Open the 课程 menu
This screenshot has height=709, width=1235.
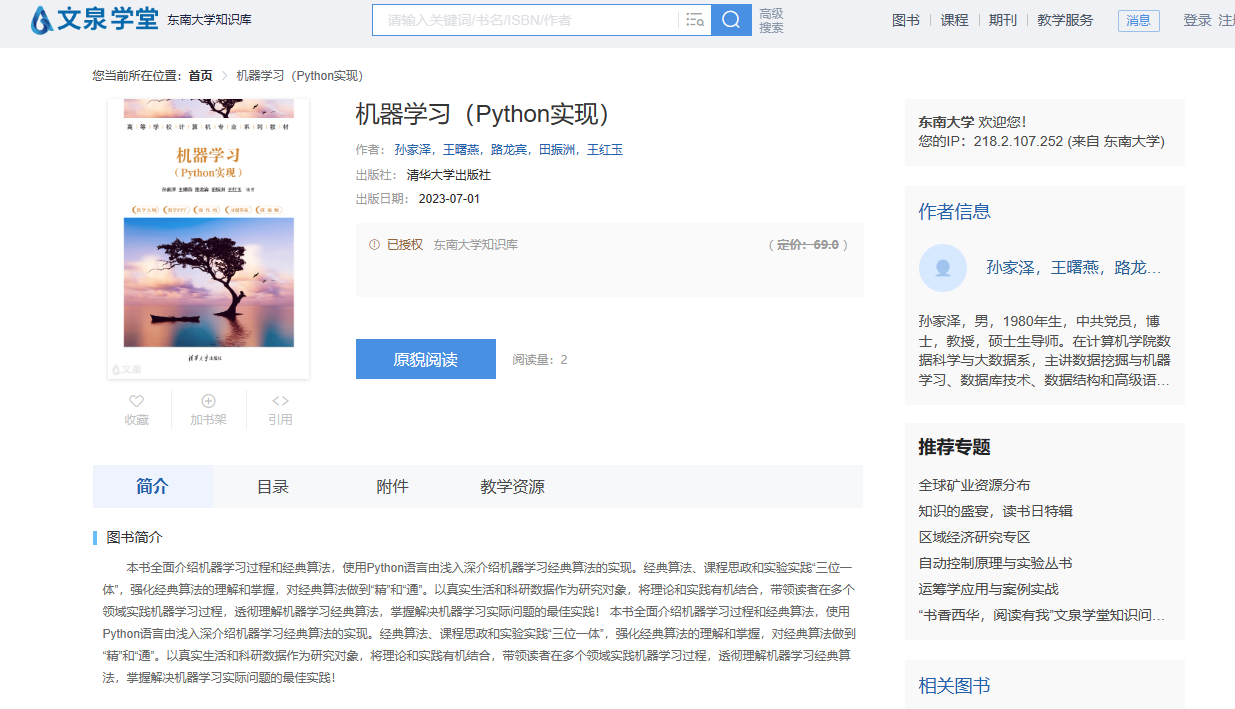(x=954, y=20)
